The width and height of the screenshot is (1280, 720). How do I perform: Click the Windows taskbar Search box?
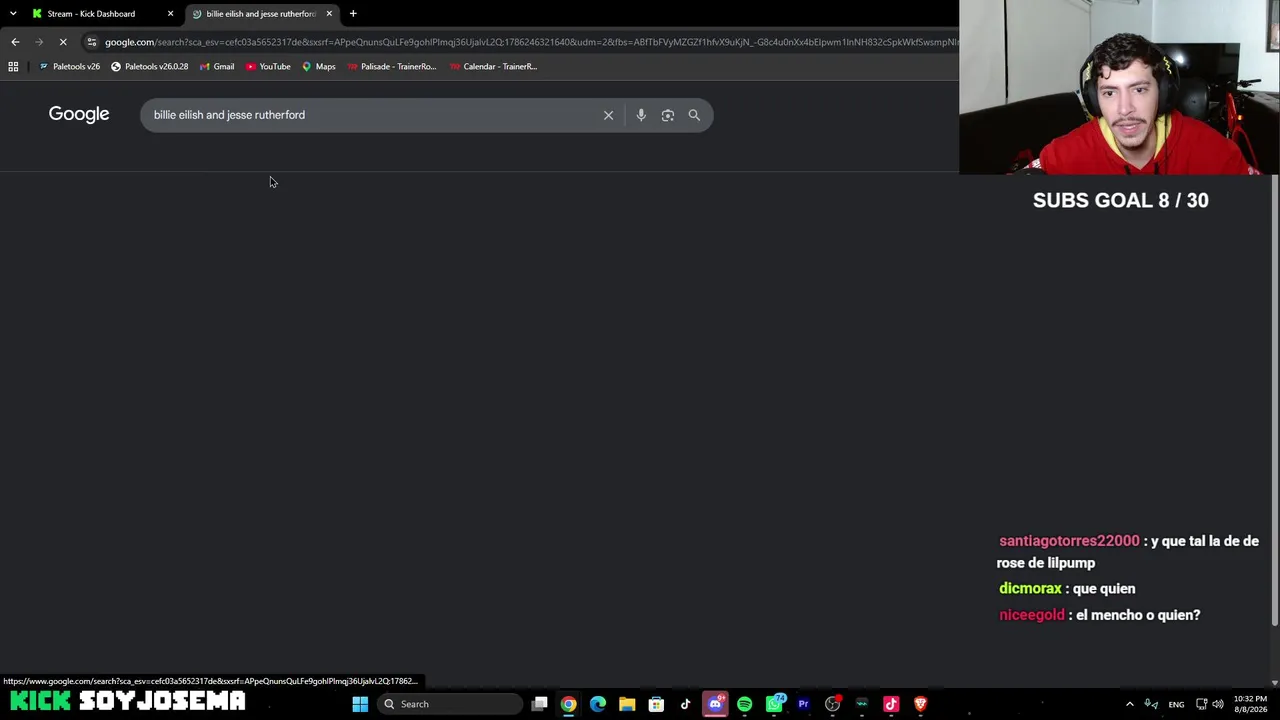pyautogui.click(x=449, y=704)
